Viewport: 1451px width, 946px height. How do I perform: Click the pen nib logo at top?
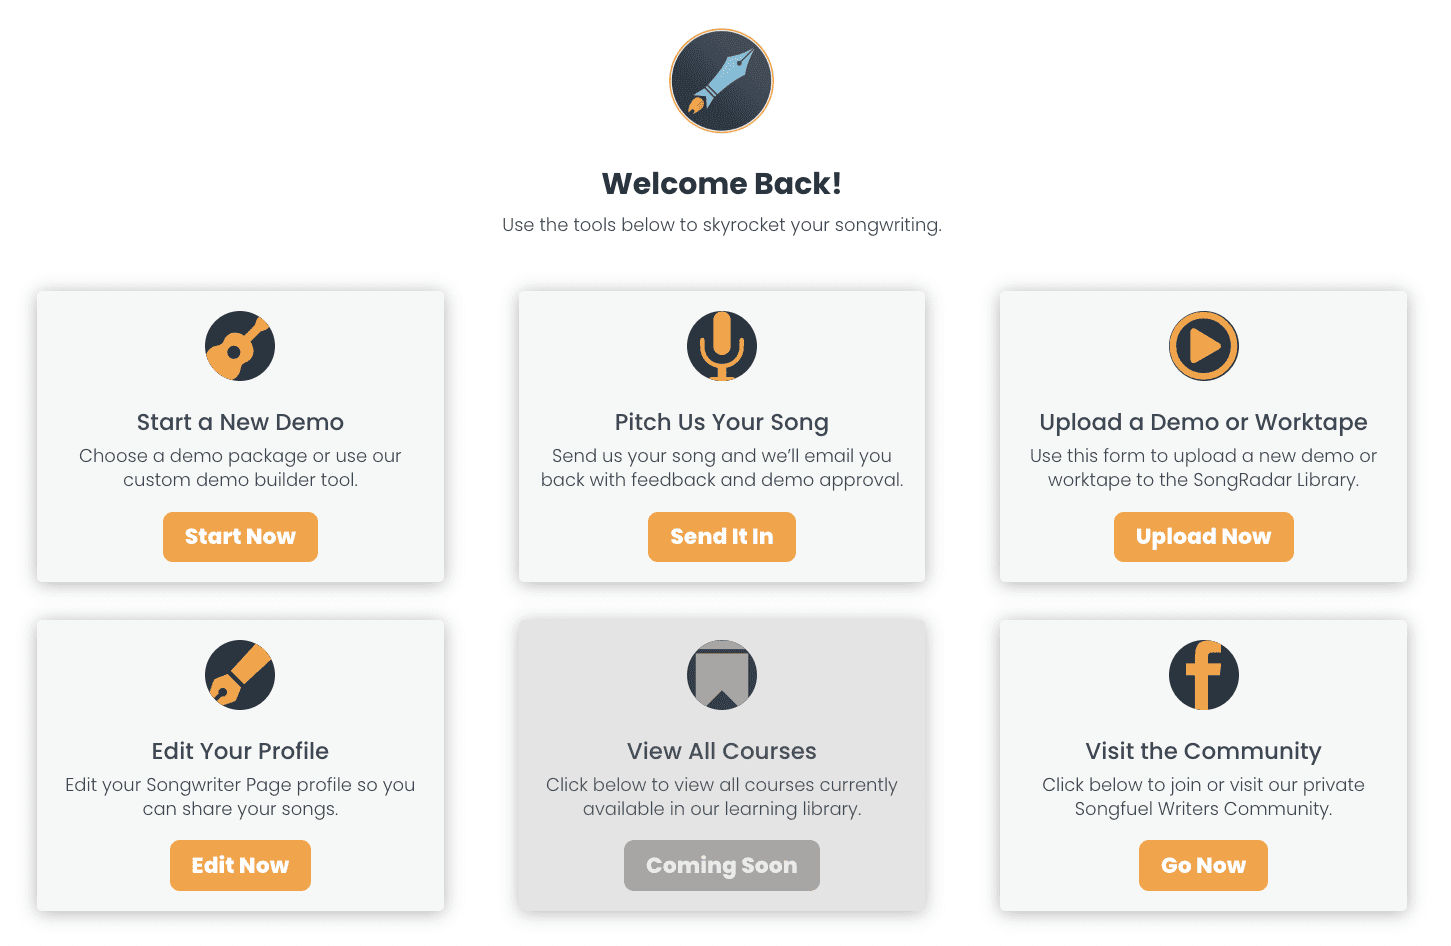click(721, 81)
